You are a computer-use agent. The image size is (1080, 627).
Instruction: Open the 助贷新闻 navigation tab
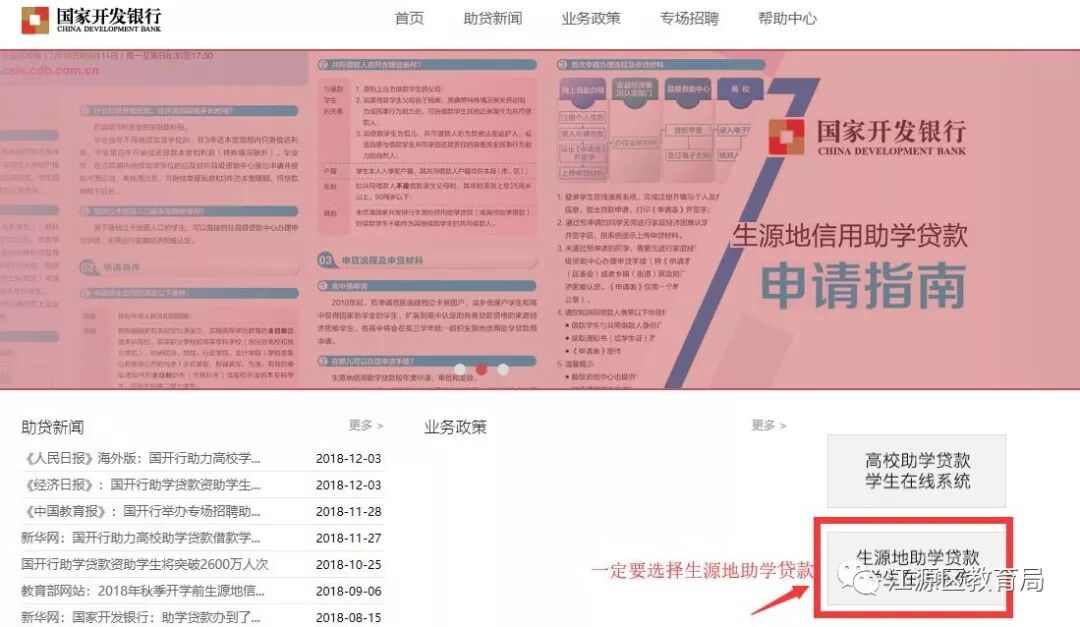coord(492,19)
